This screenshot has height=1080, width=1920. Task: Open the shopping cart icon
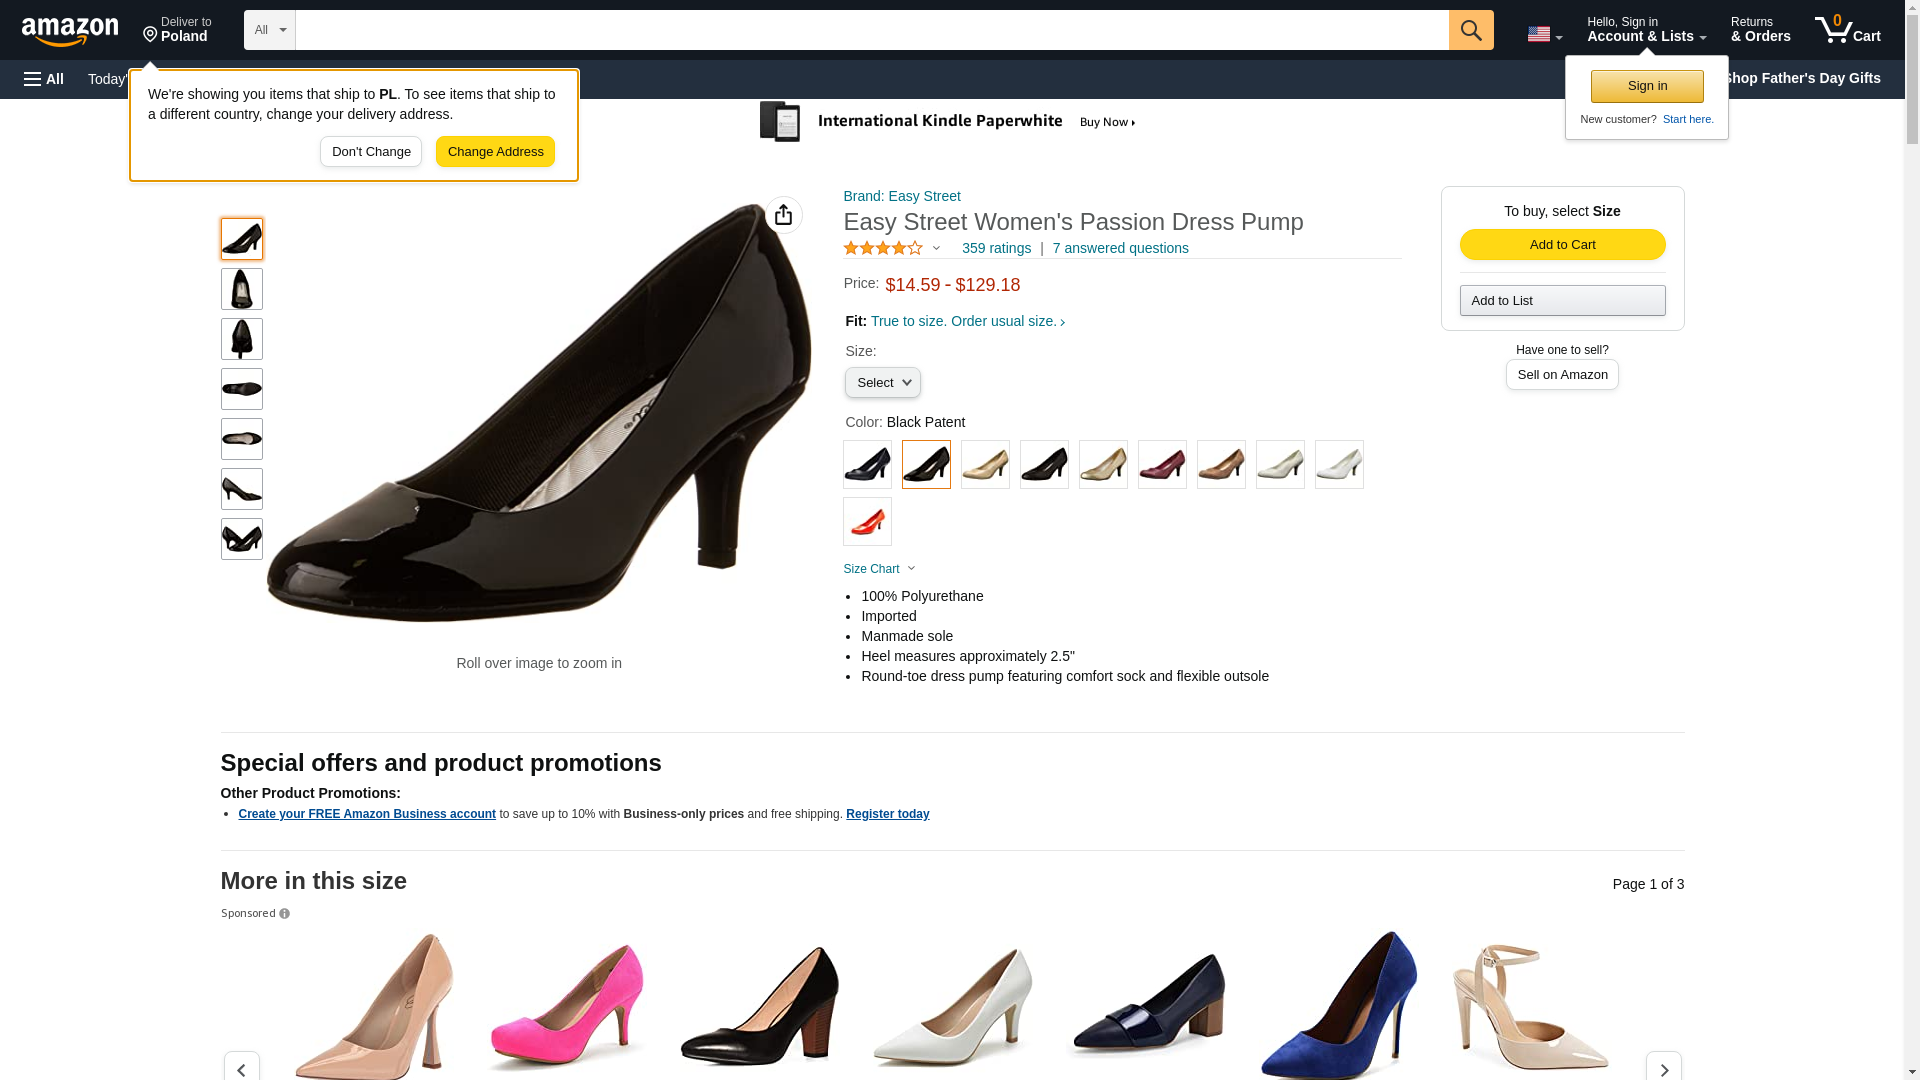(x=1848, y=29)
